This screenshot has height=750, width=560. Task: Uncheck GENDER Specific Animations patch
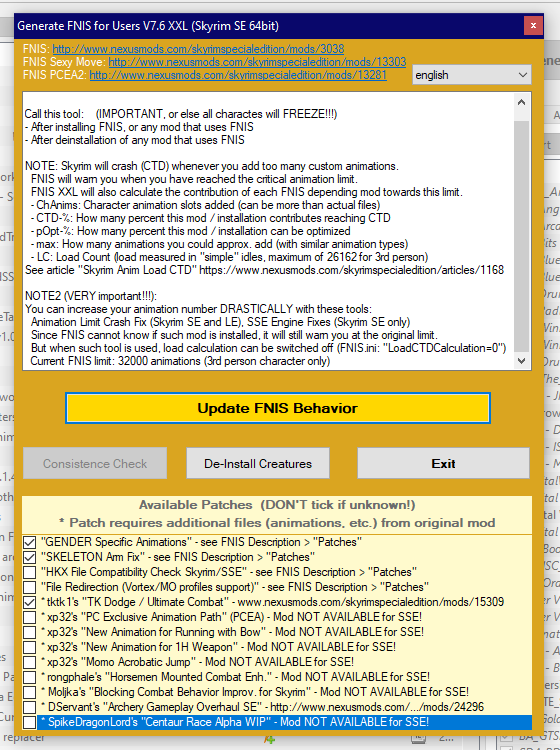(x=30, y=542)
